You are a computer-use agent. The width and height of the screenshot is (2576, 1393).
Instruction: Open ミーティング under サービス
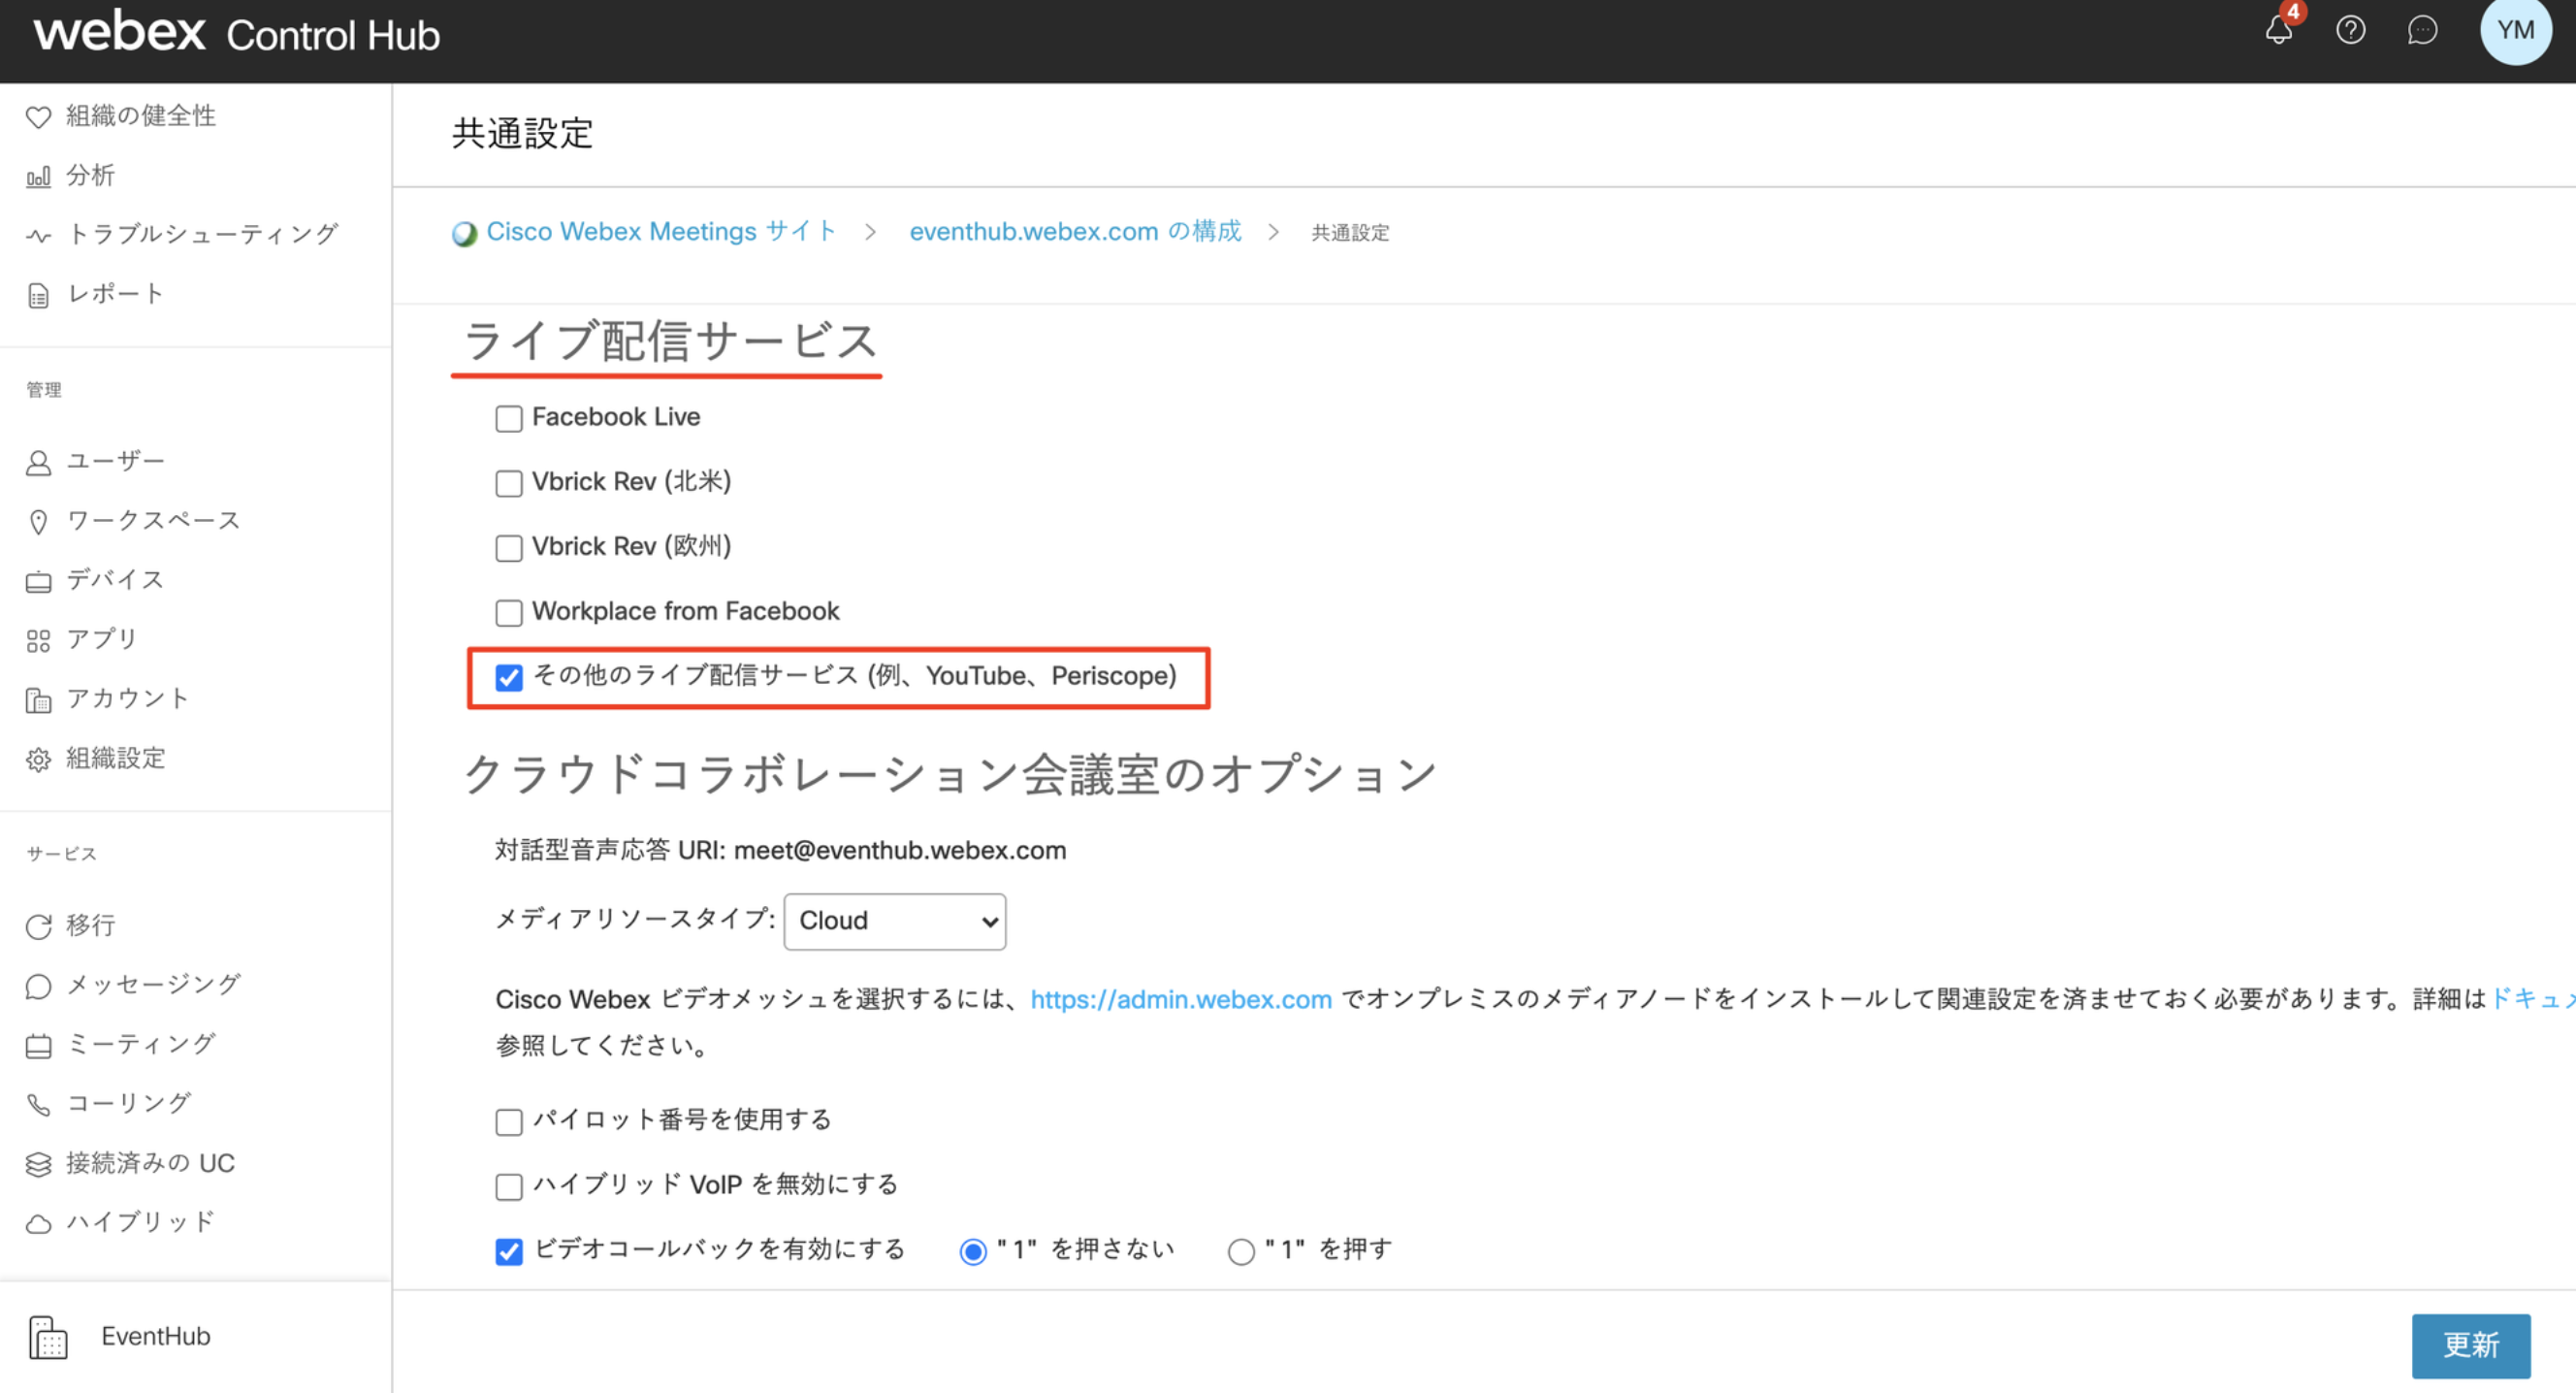pyautogui.click(x=141, y=1044)
